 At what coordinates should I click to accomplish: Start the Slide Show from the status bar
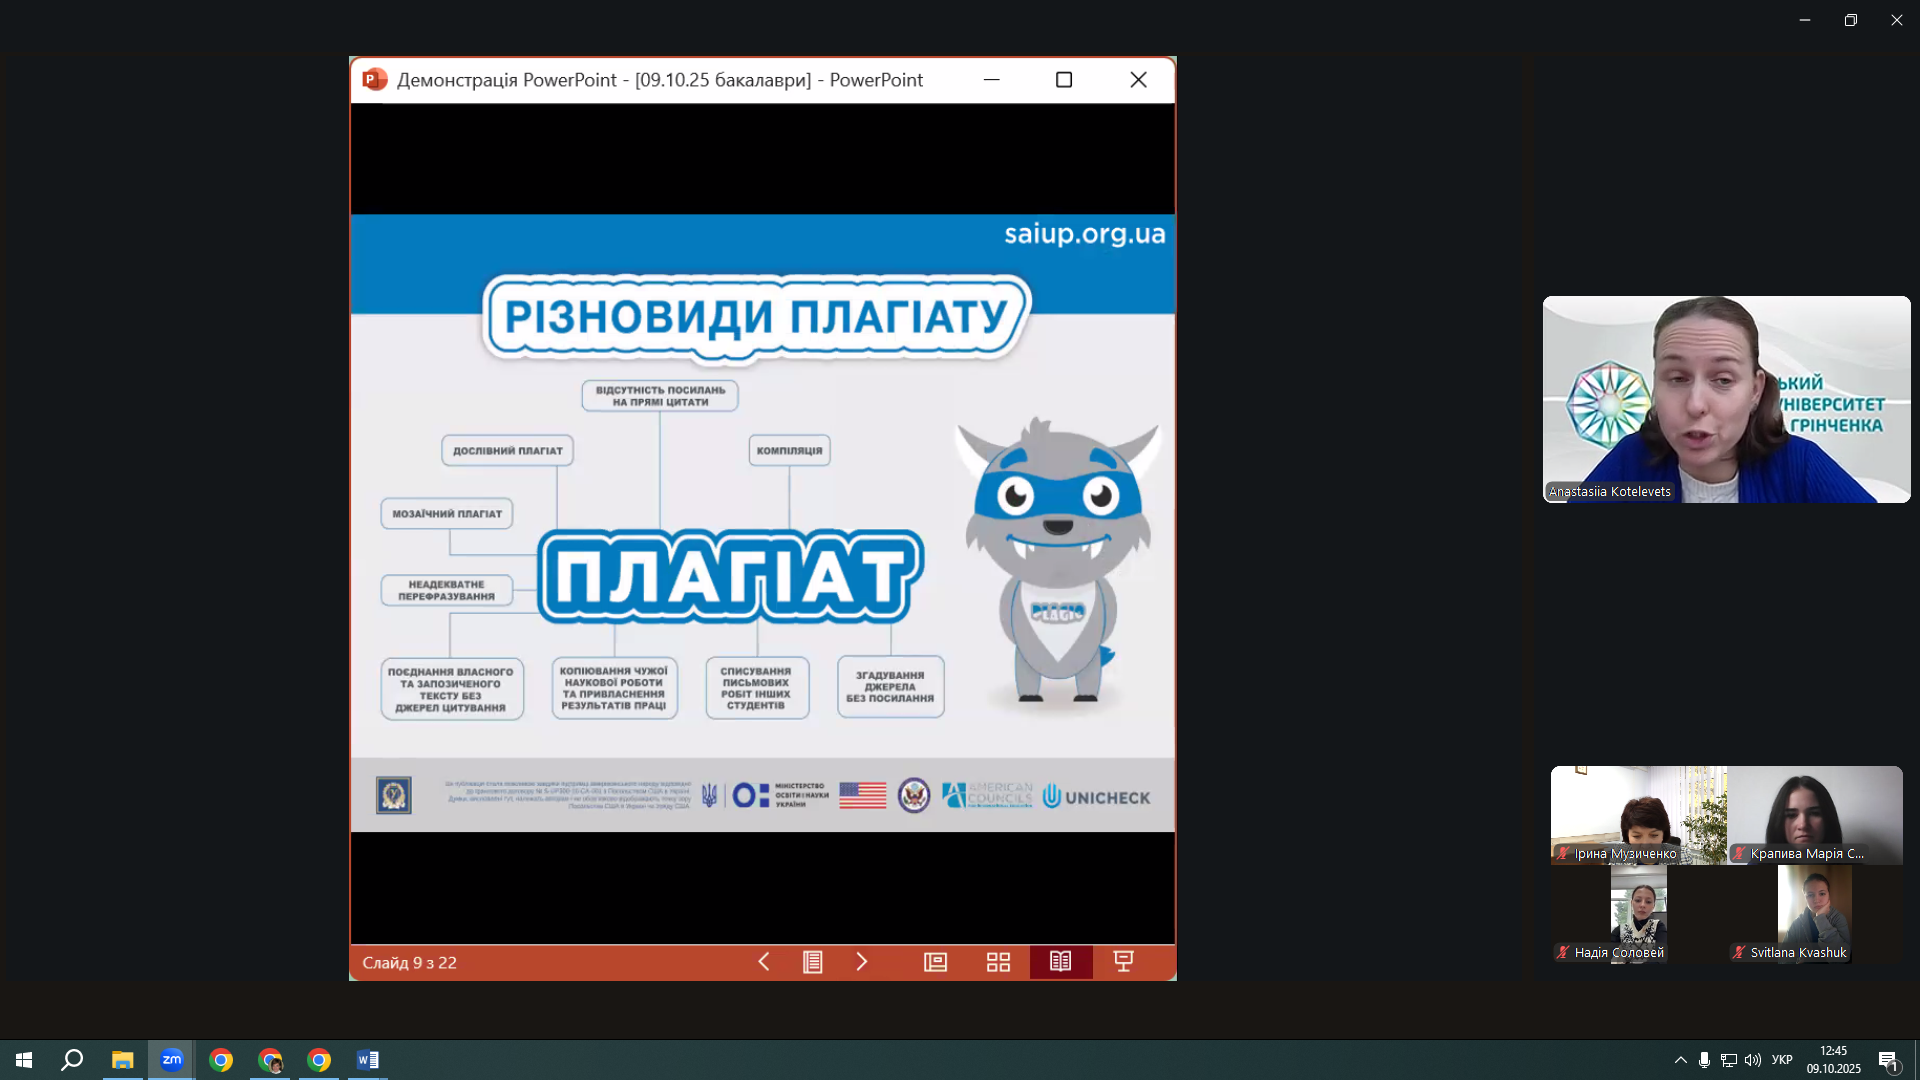coord(1123,961)
